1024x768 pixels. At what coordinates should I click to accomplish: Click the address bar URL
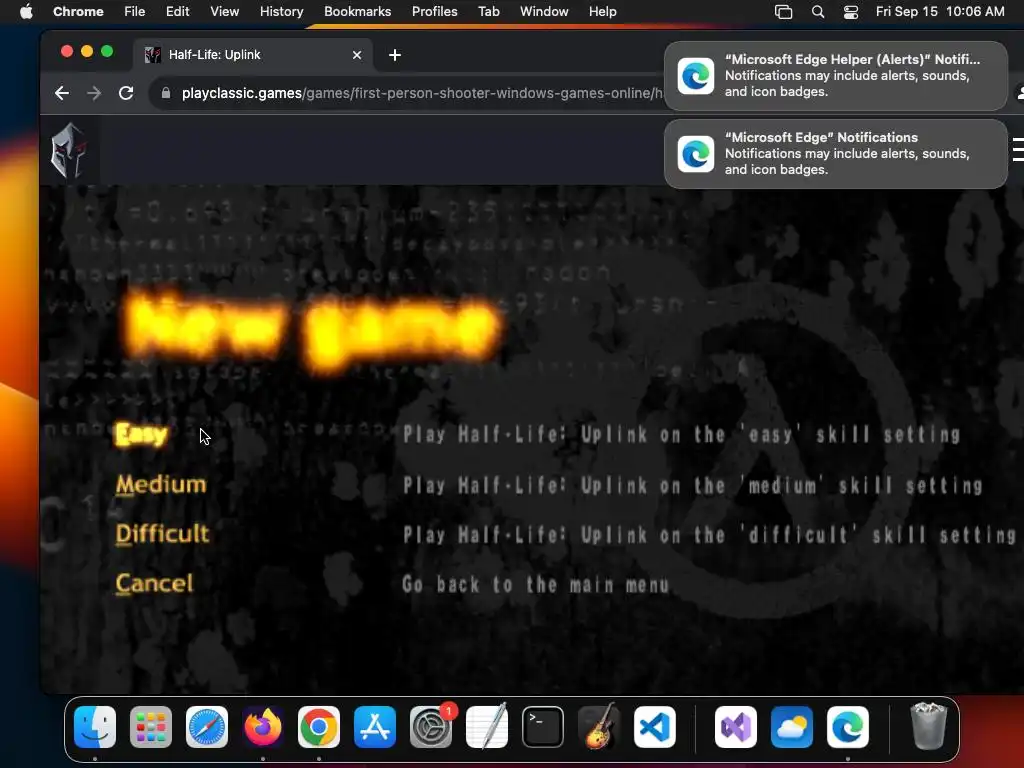click(422, 93)
